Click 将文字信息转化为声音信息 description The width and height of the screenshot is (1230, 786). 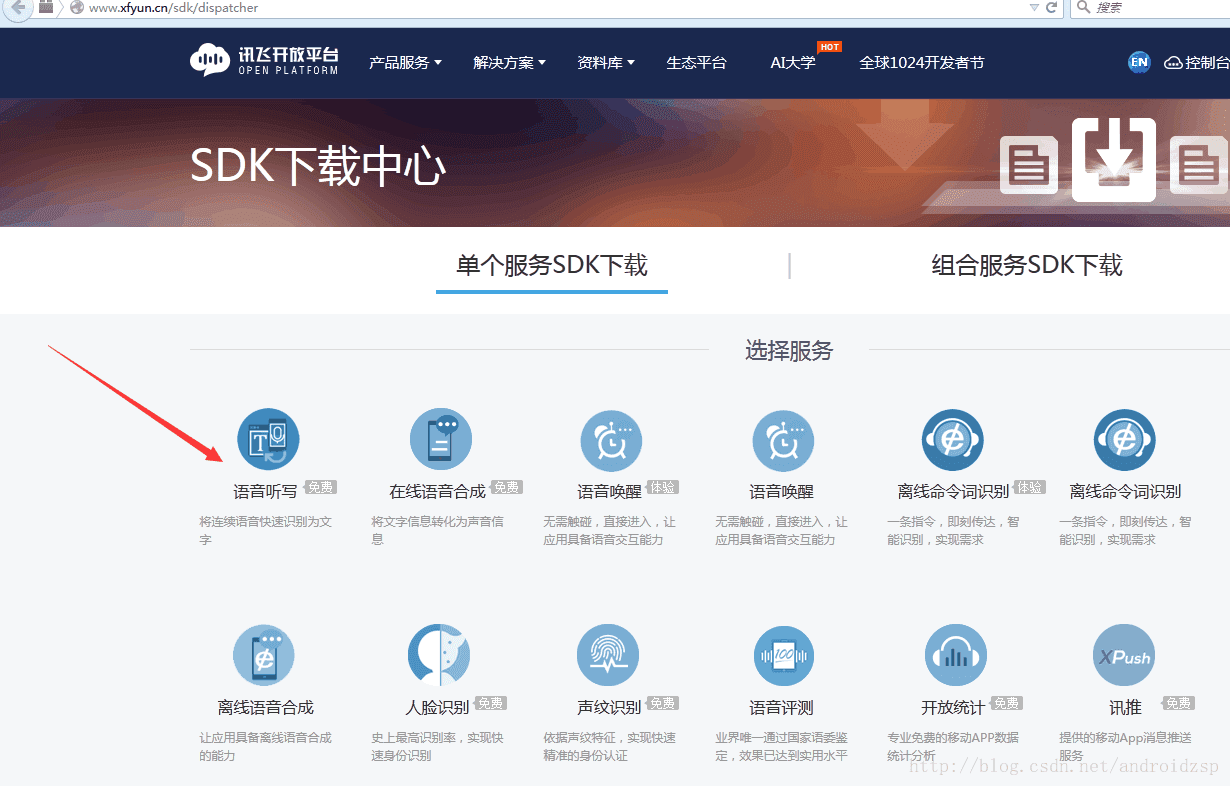[x=438, y=530]
